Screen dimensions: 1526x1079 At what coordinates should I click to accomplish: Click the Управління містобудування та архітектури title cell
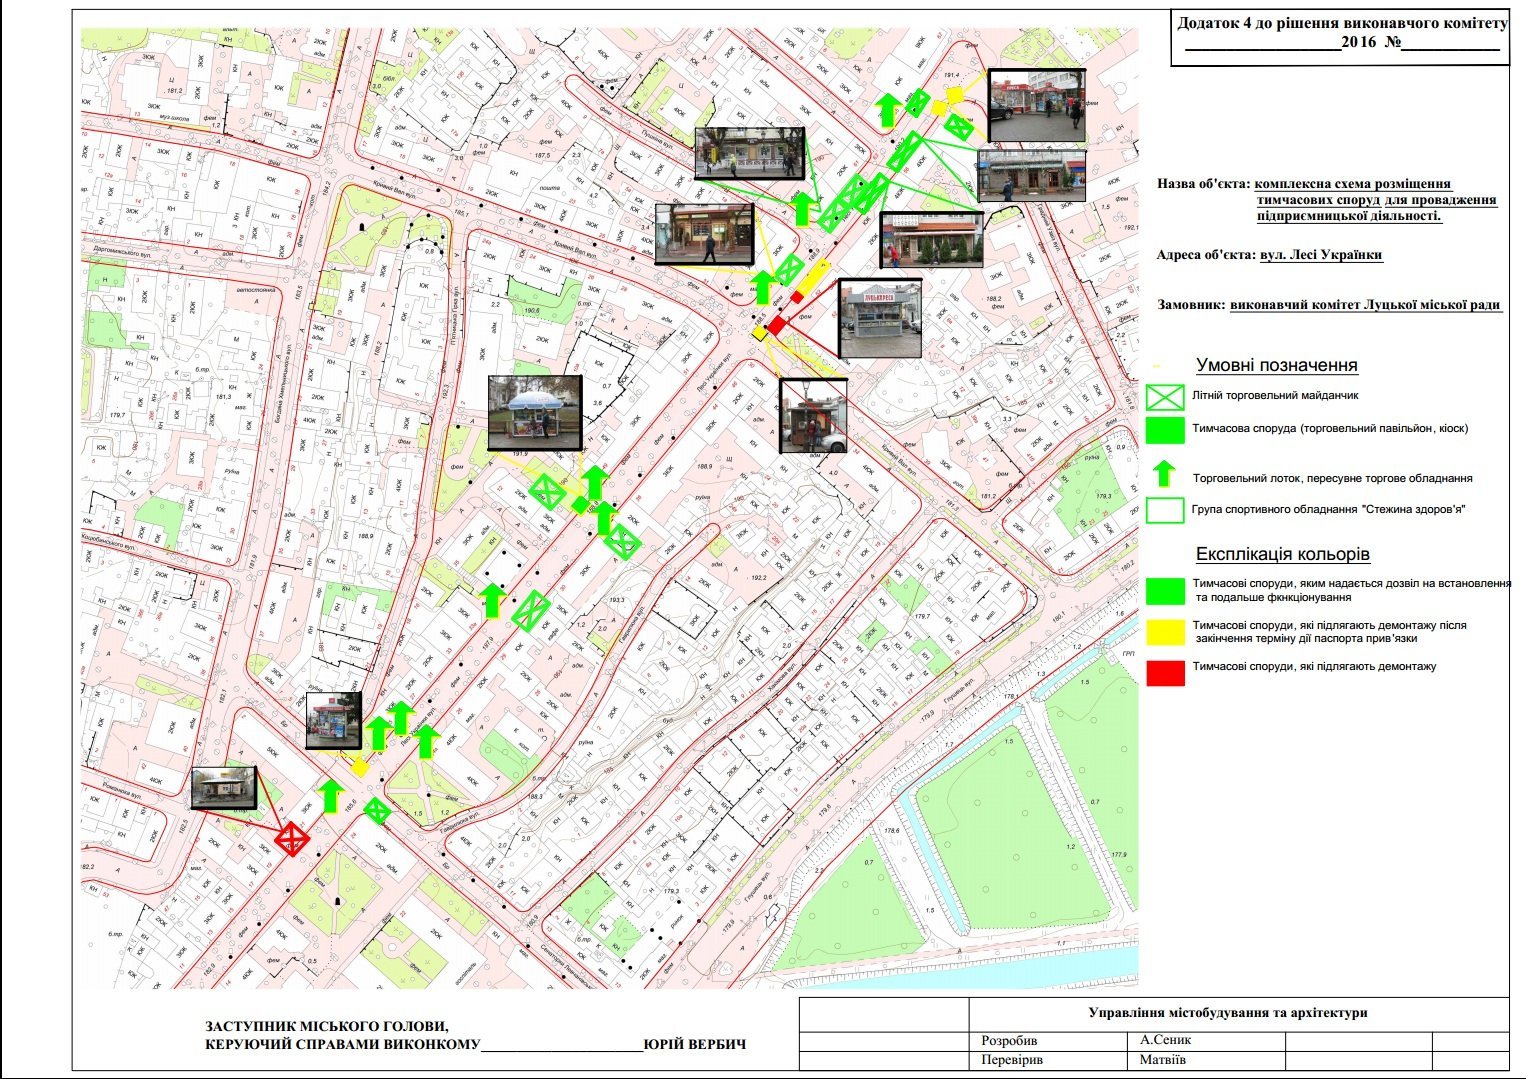[1227, 1013]
